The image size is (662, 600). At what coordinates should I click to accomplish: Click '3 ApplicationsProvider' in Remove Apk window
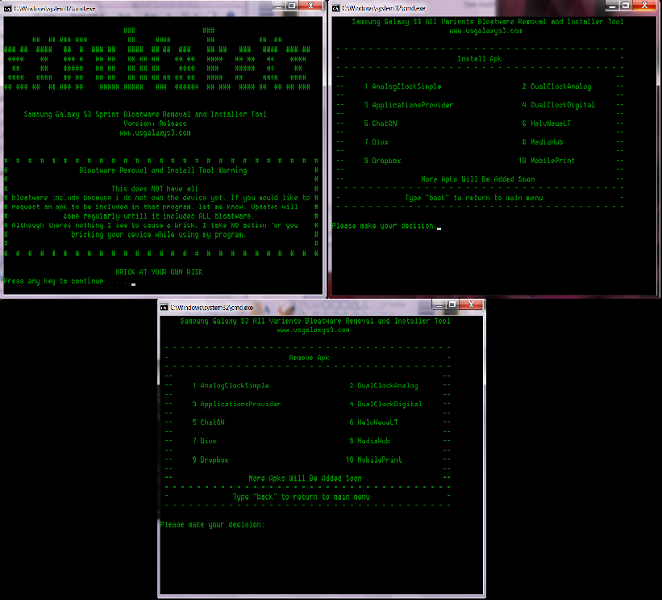(236, 404)
